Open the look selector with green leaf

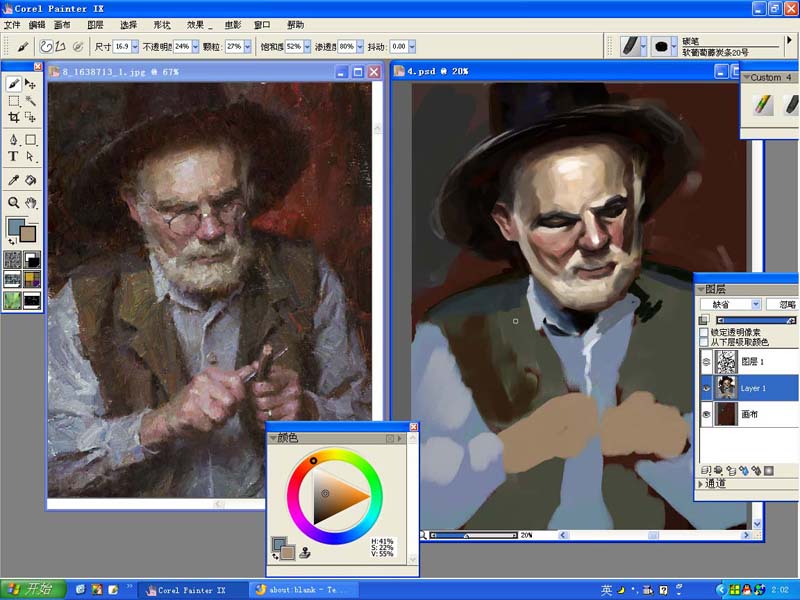click(x=13, y=300)
